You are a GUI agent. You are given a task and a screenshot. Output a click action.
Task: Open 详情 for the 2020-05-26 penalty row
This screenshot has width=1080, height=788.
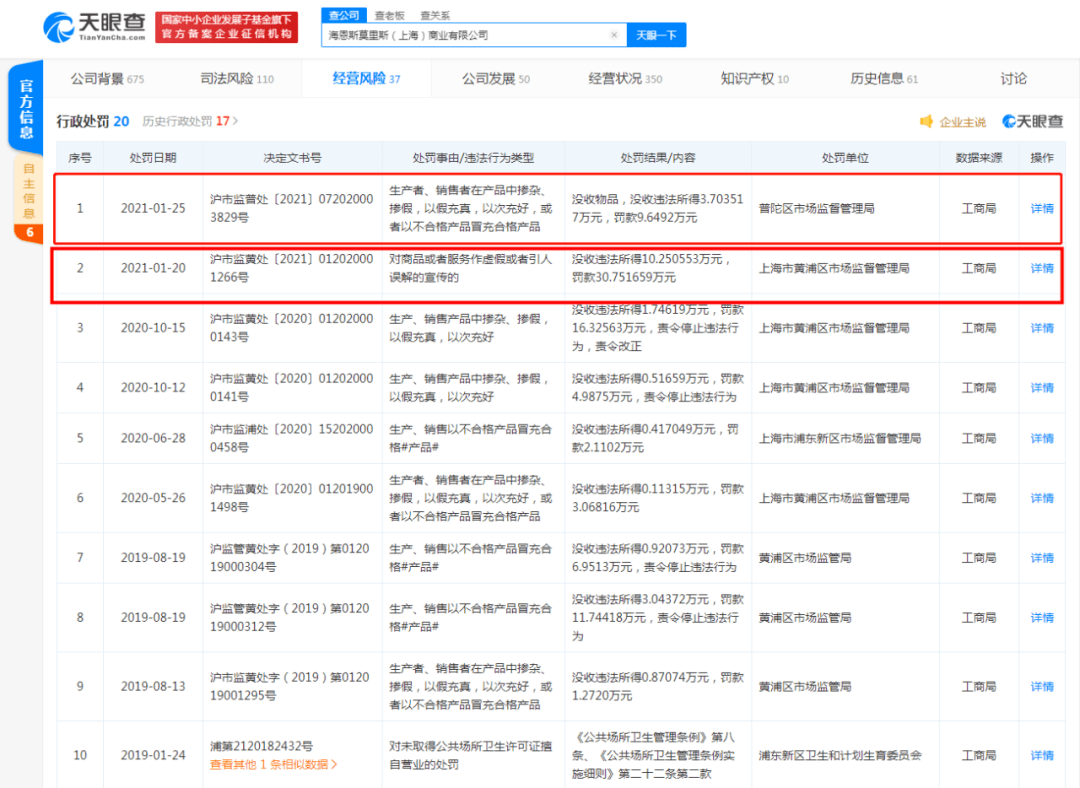click(1041, 498)
